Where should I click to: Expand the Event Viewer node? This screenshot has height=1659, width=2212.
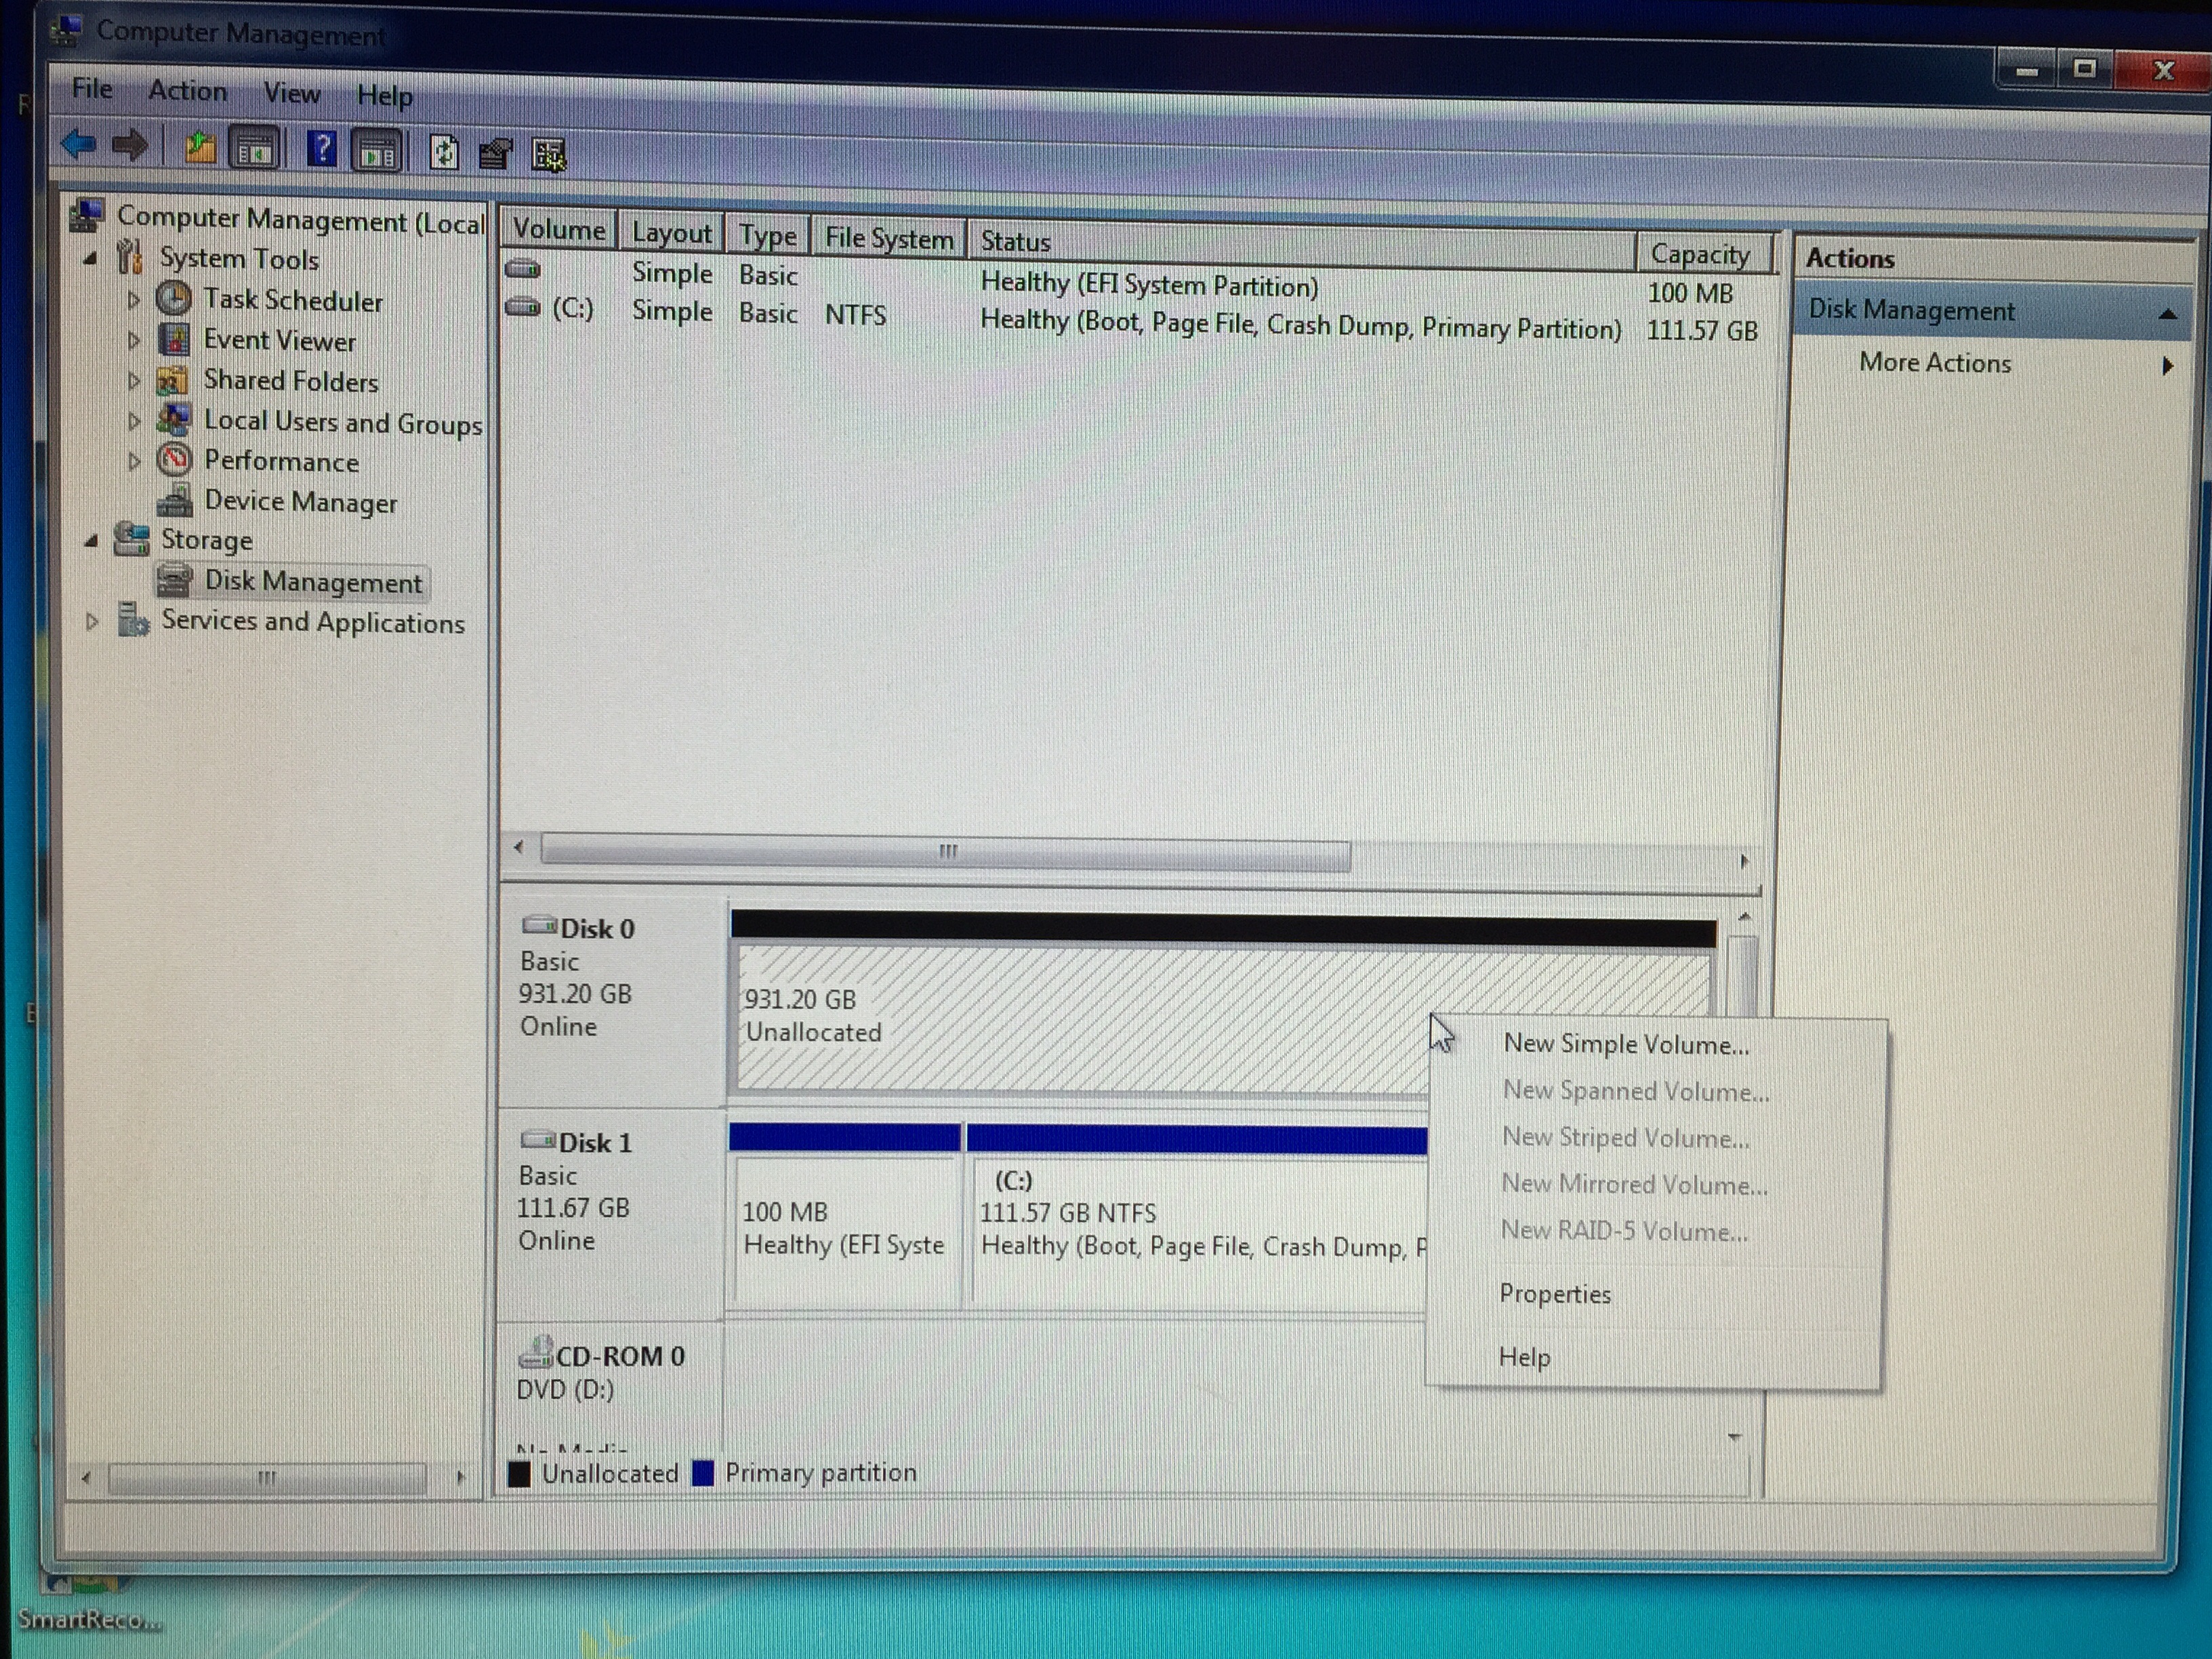133,340
